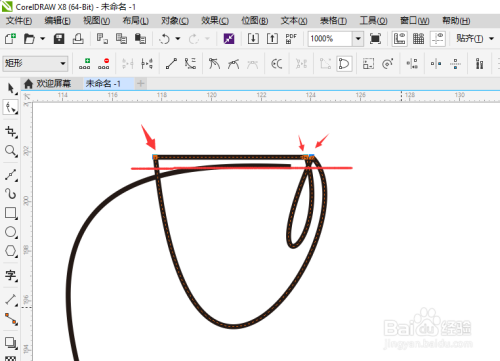Open the 效果(C) menu
Screen dimensions: 500x361
click(x=215, y=21)
